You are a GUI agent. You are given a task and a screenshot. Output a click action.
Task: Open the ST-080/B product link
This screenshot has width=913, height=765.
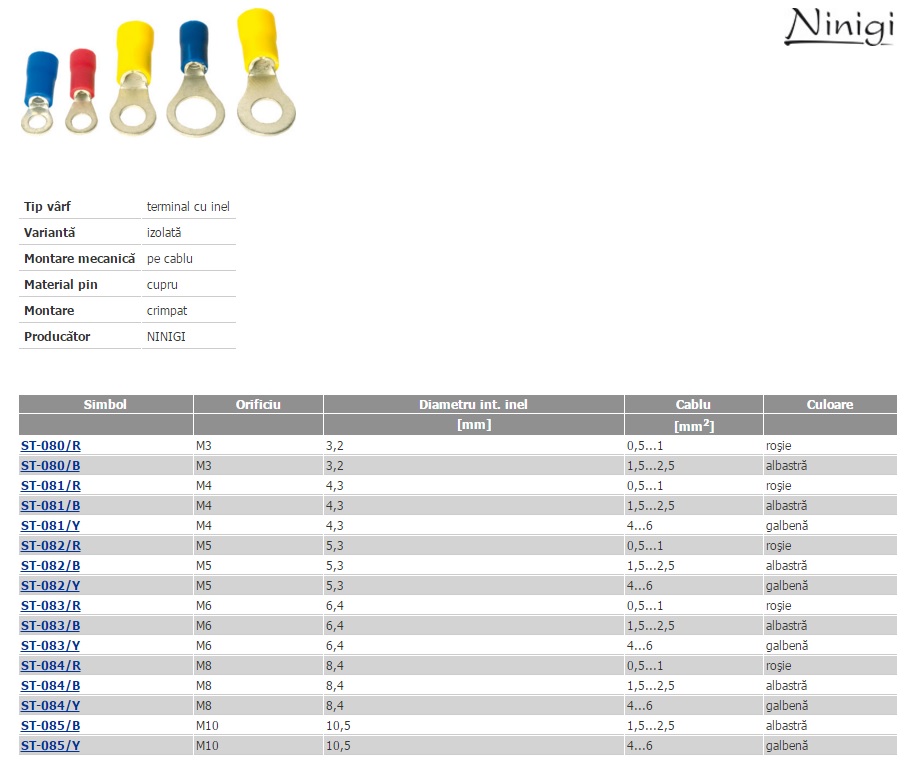click(x=51, y=466)
